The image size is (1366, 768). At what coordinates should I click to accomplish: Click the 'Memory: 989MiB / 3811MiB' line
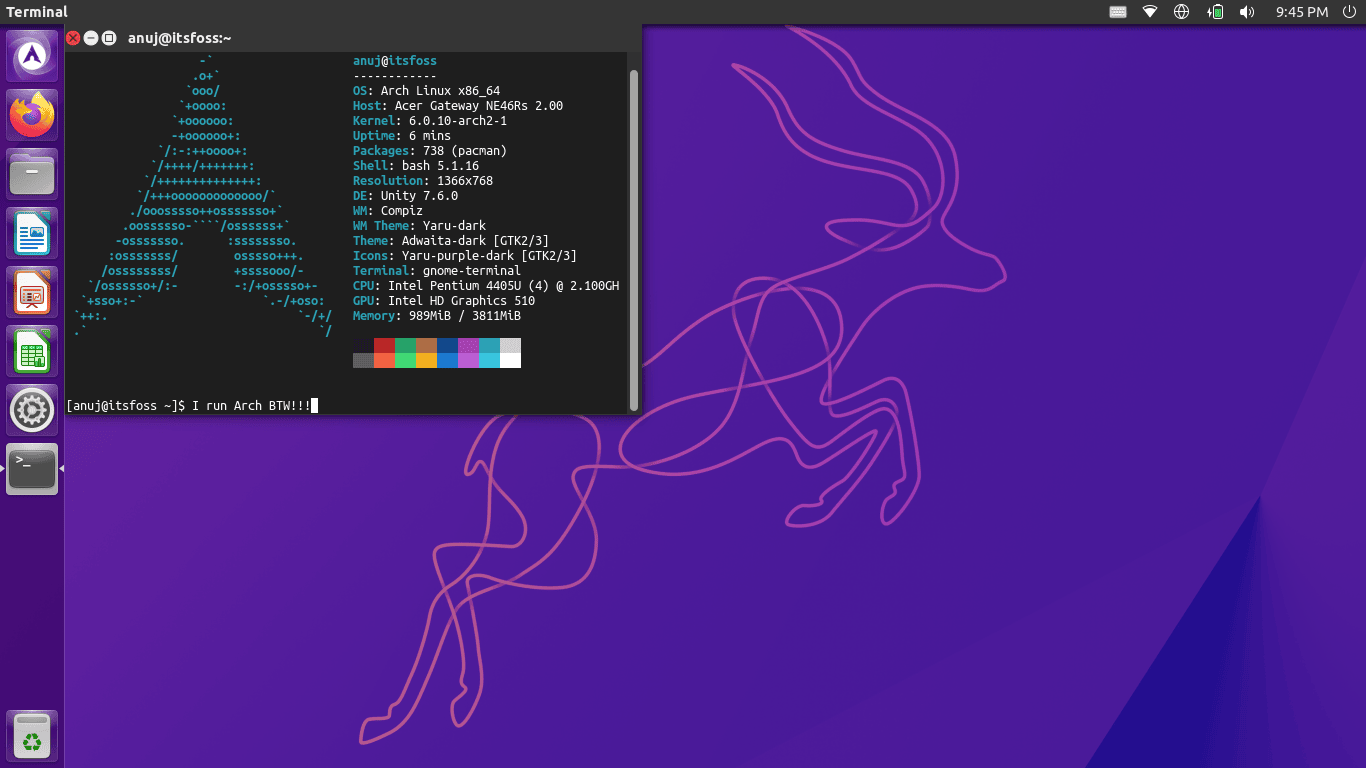click(x=437, y=316)
